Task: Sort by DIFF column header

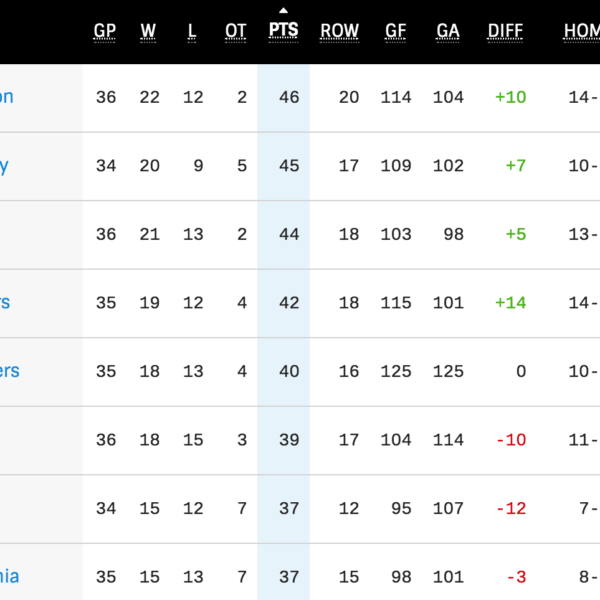Action: [505, 31]
